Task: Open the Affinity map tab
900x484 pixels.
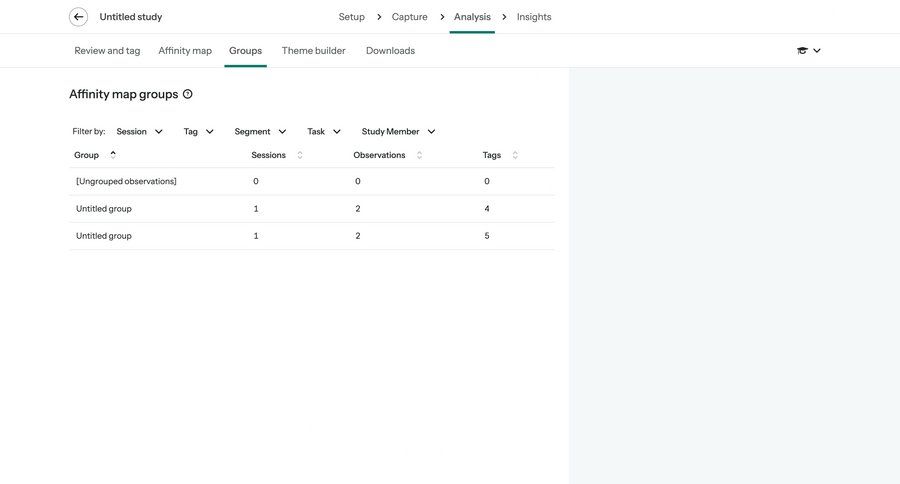Action: 185,51
